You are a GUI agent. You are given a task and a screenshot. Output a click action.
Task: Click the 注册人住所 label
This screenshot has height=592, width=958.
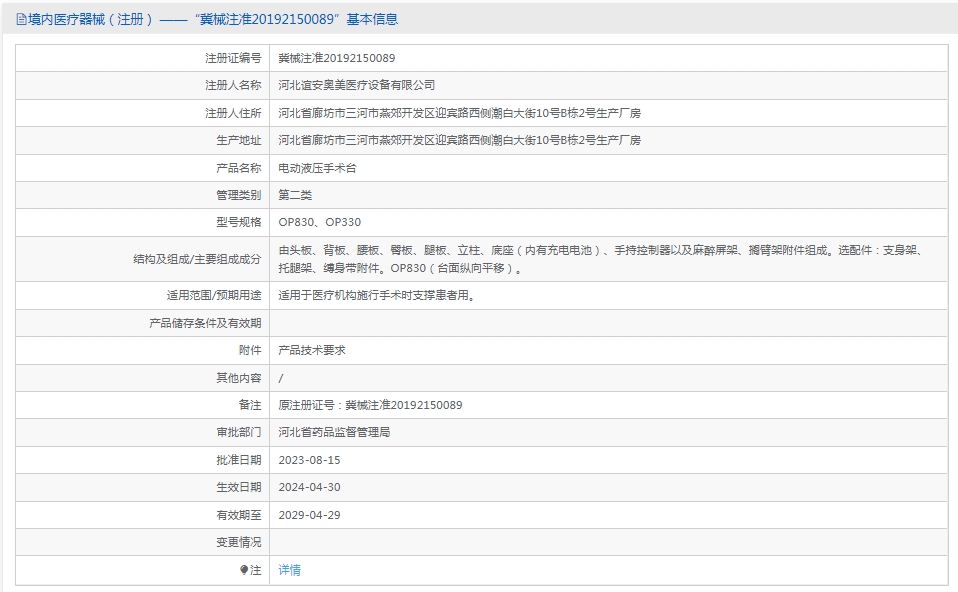[x=233, y=113]
